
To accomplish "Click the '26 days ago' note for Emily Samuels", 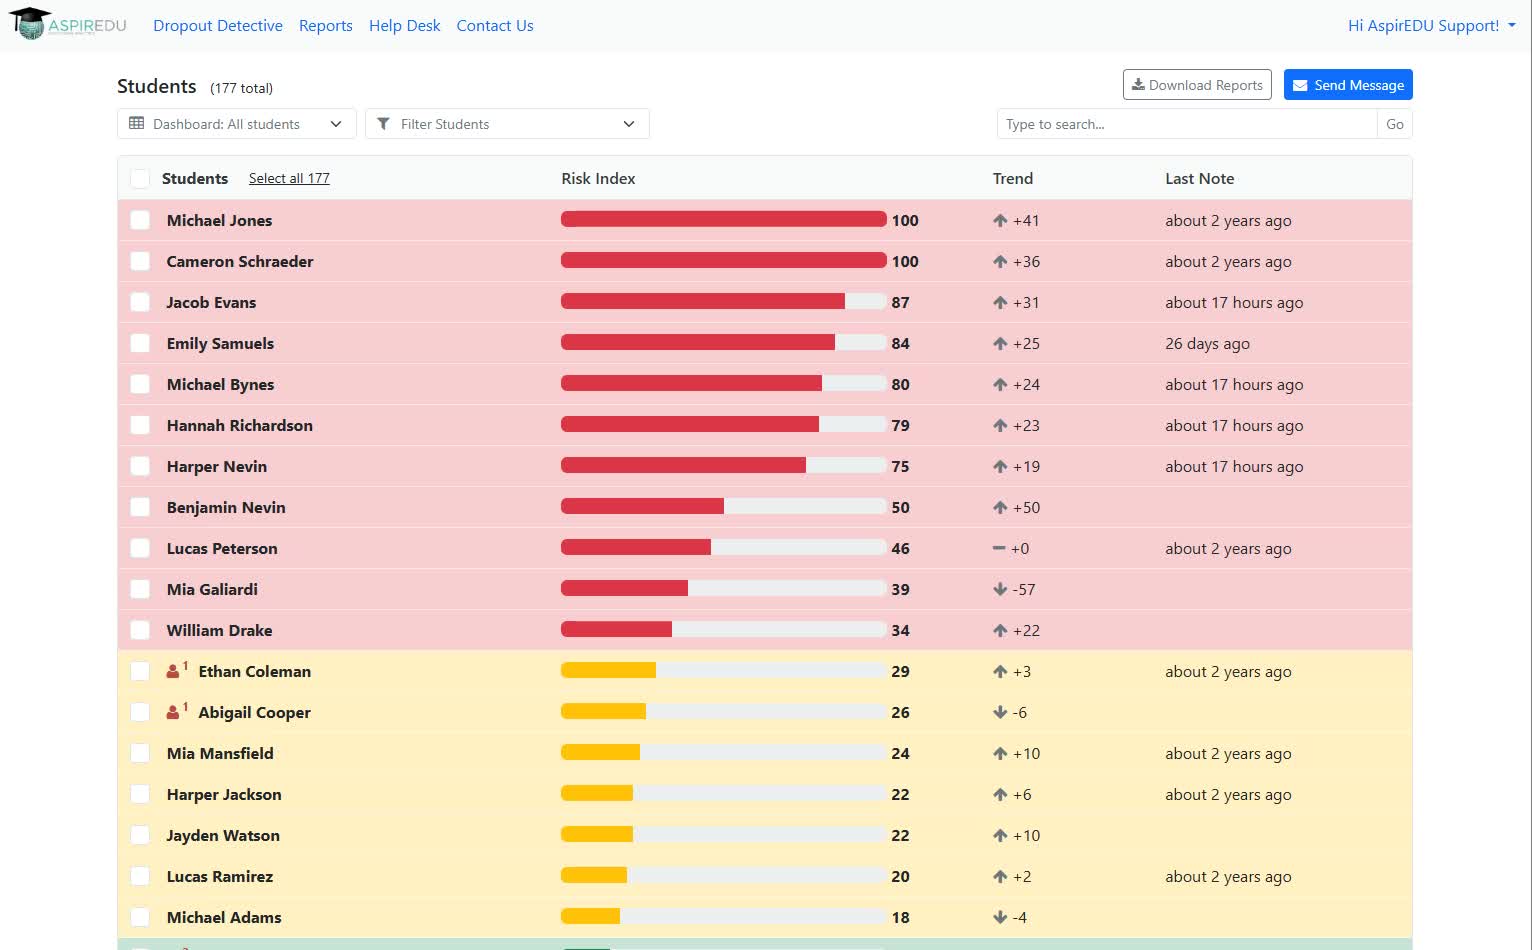I will tap(1207, 343).
